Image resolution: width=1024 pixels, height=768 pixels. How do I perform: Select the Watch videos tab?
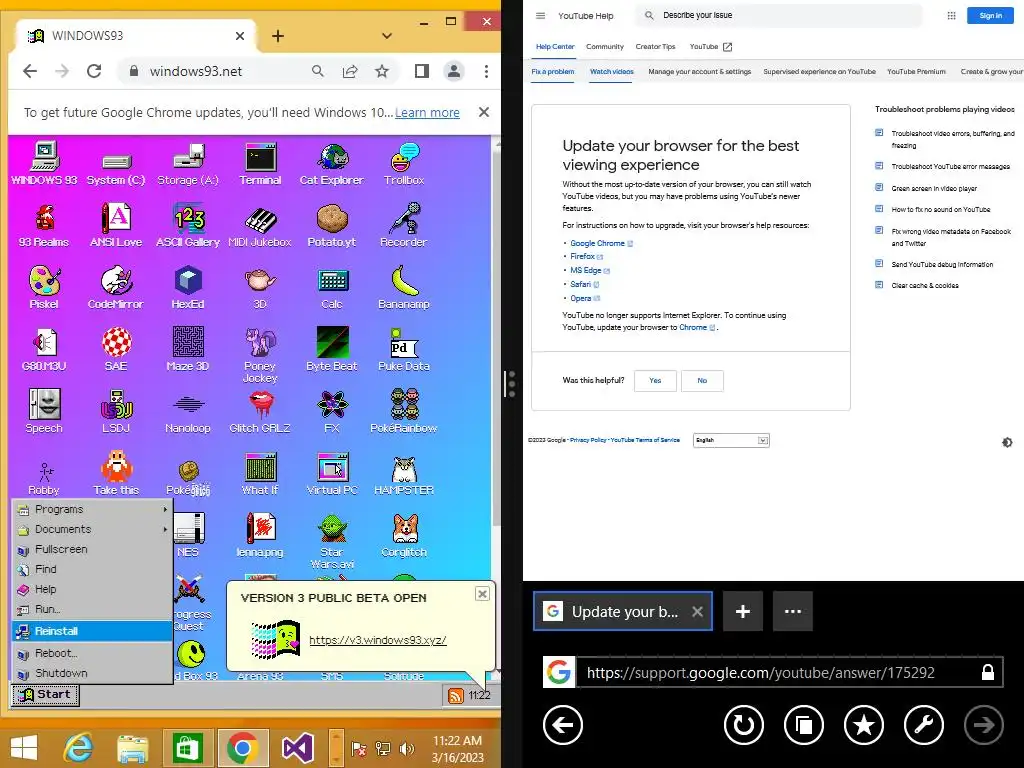[612, 72]
